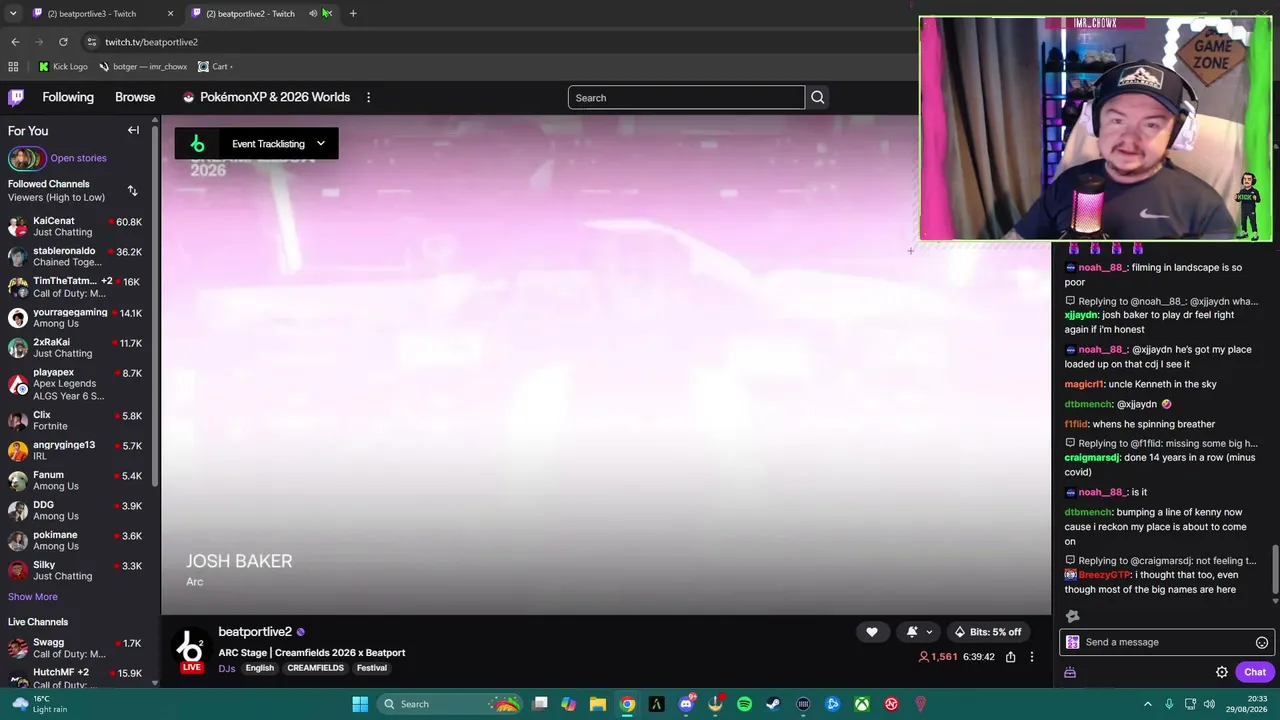Screen dimensions: 1280x720
Task: Reload the Twitch page
Action: point(63,42)
